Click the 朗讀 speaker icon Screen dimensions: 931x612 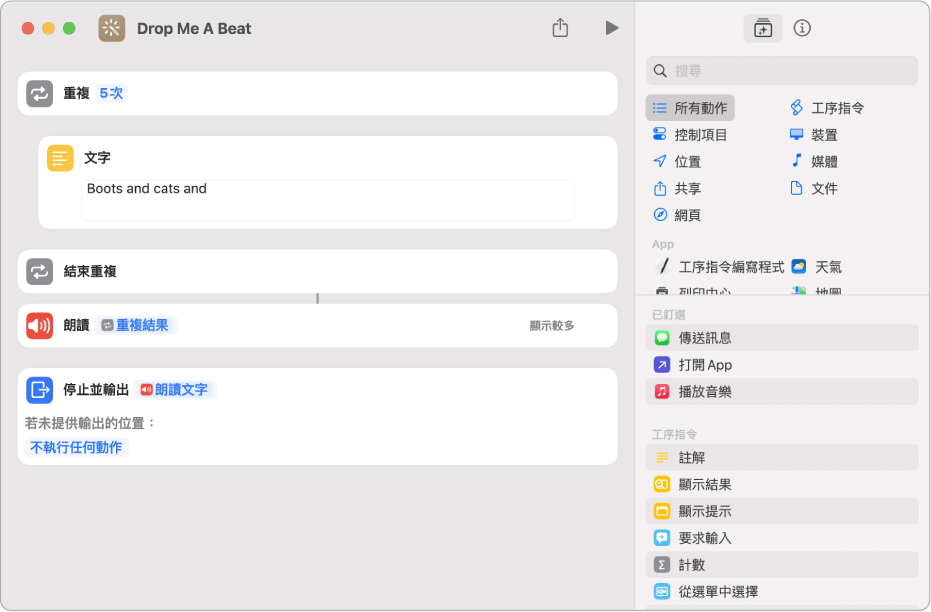(40, 325)
